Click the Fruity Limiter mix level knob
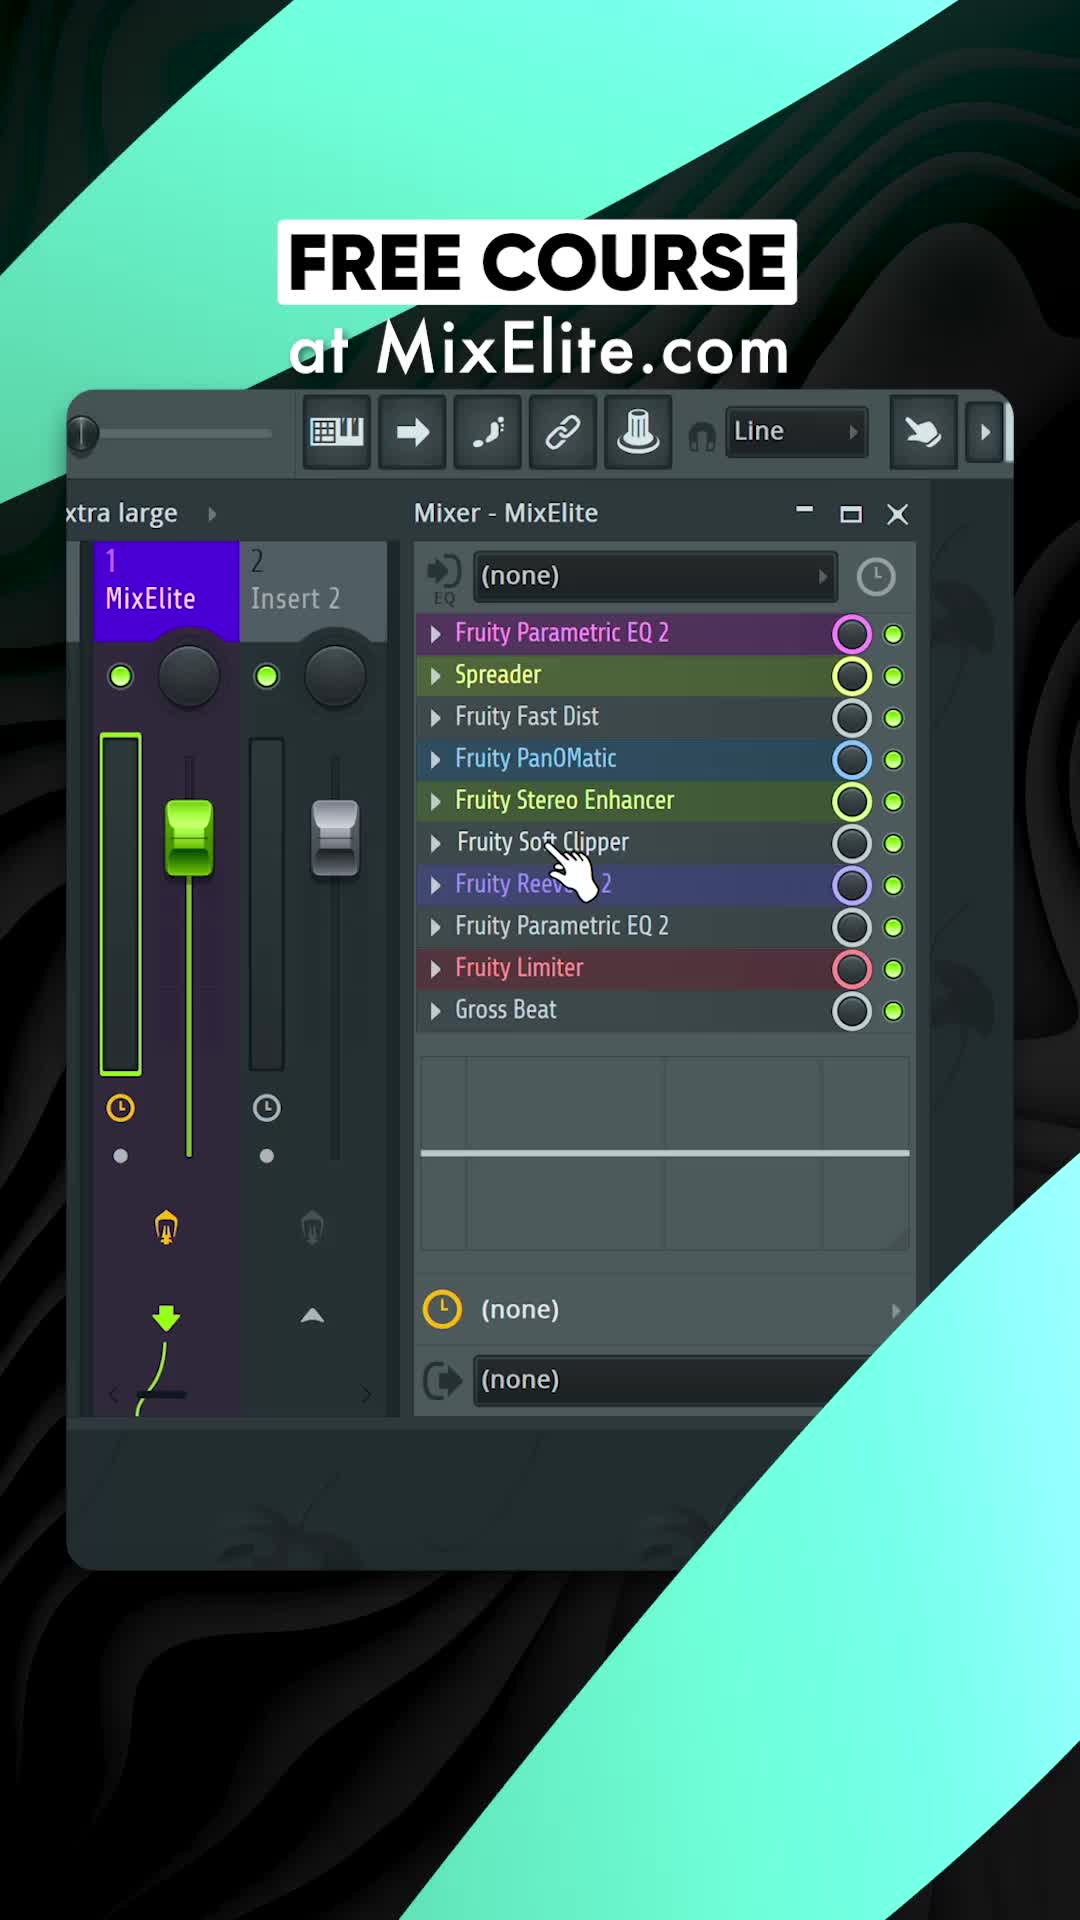The image size is (1080, 1920). [x=852, y=969]
